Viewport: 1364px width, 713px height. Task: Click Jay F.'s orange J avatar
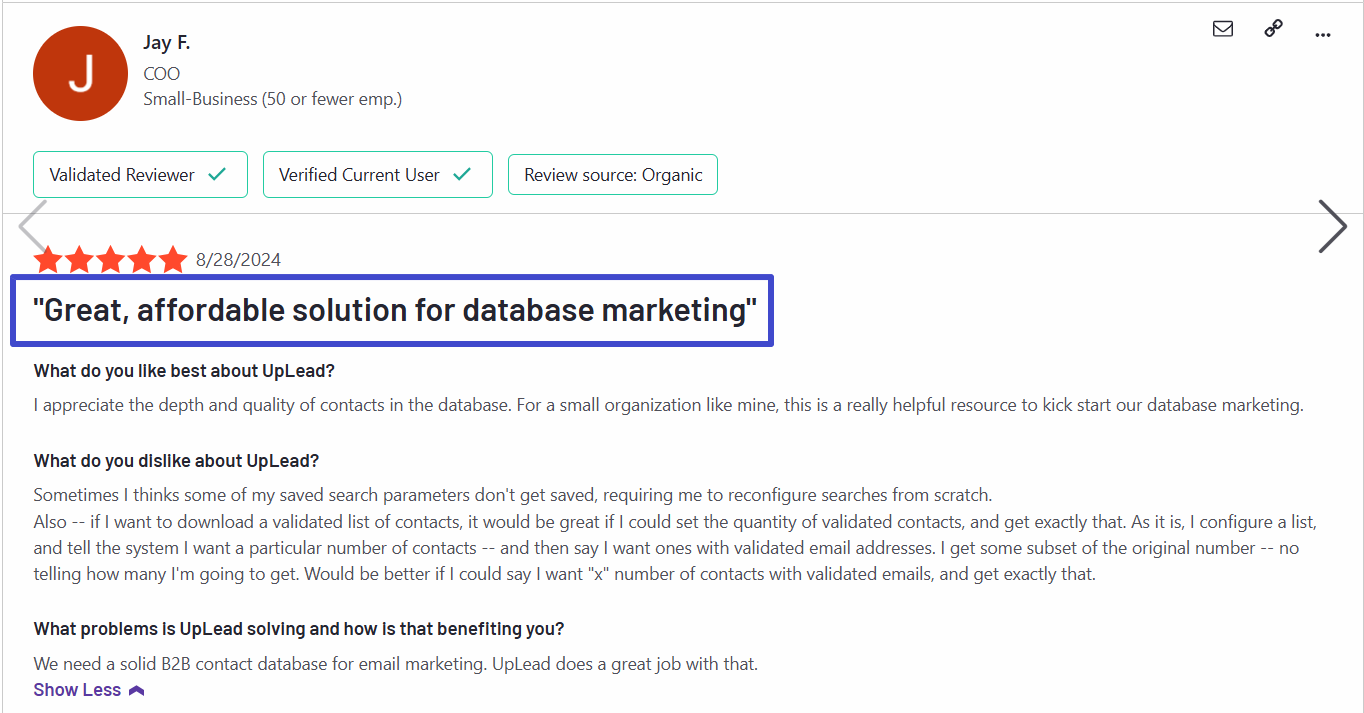(x=81, y=74)
